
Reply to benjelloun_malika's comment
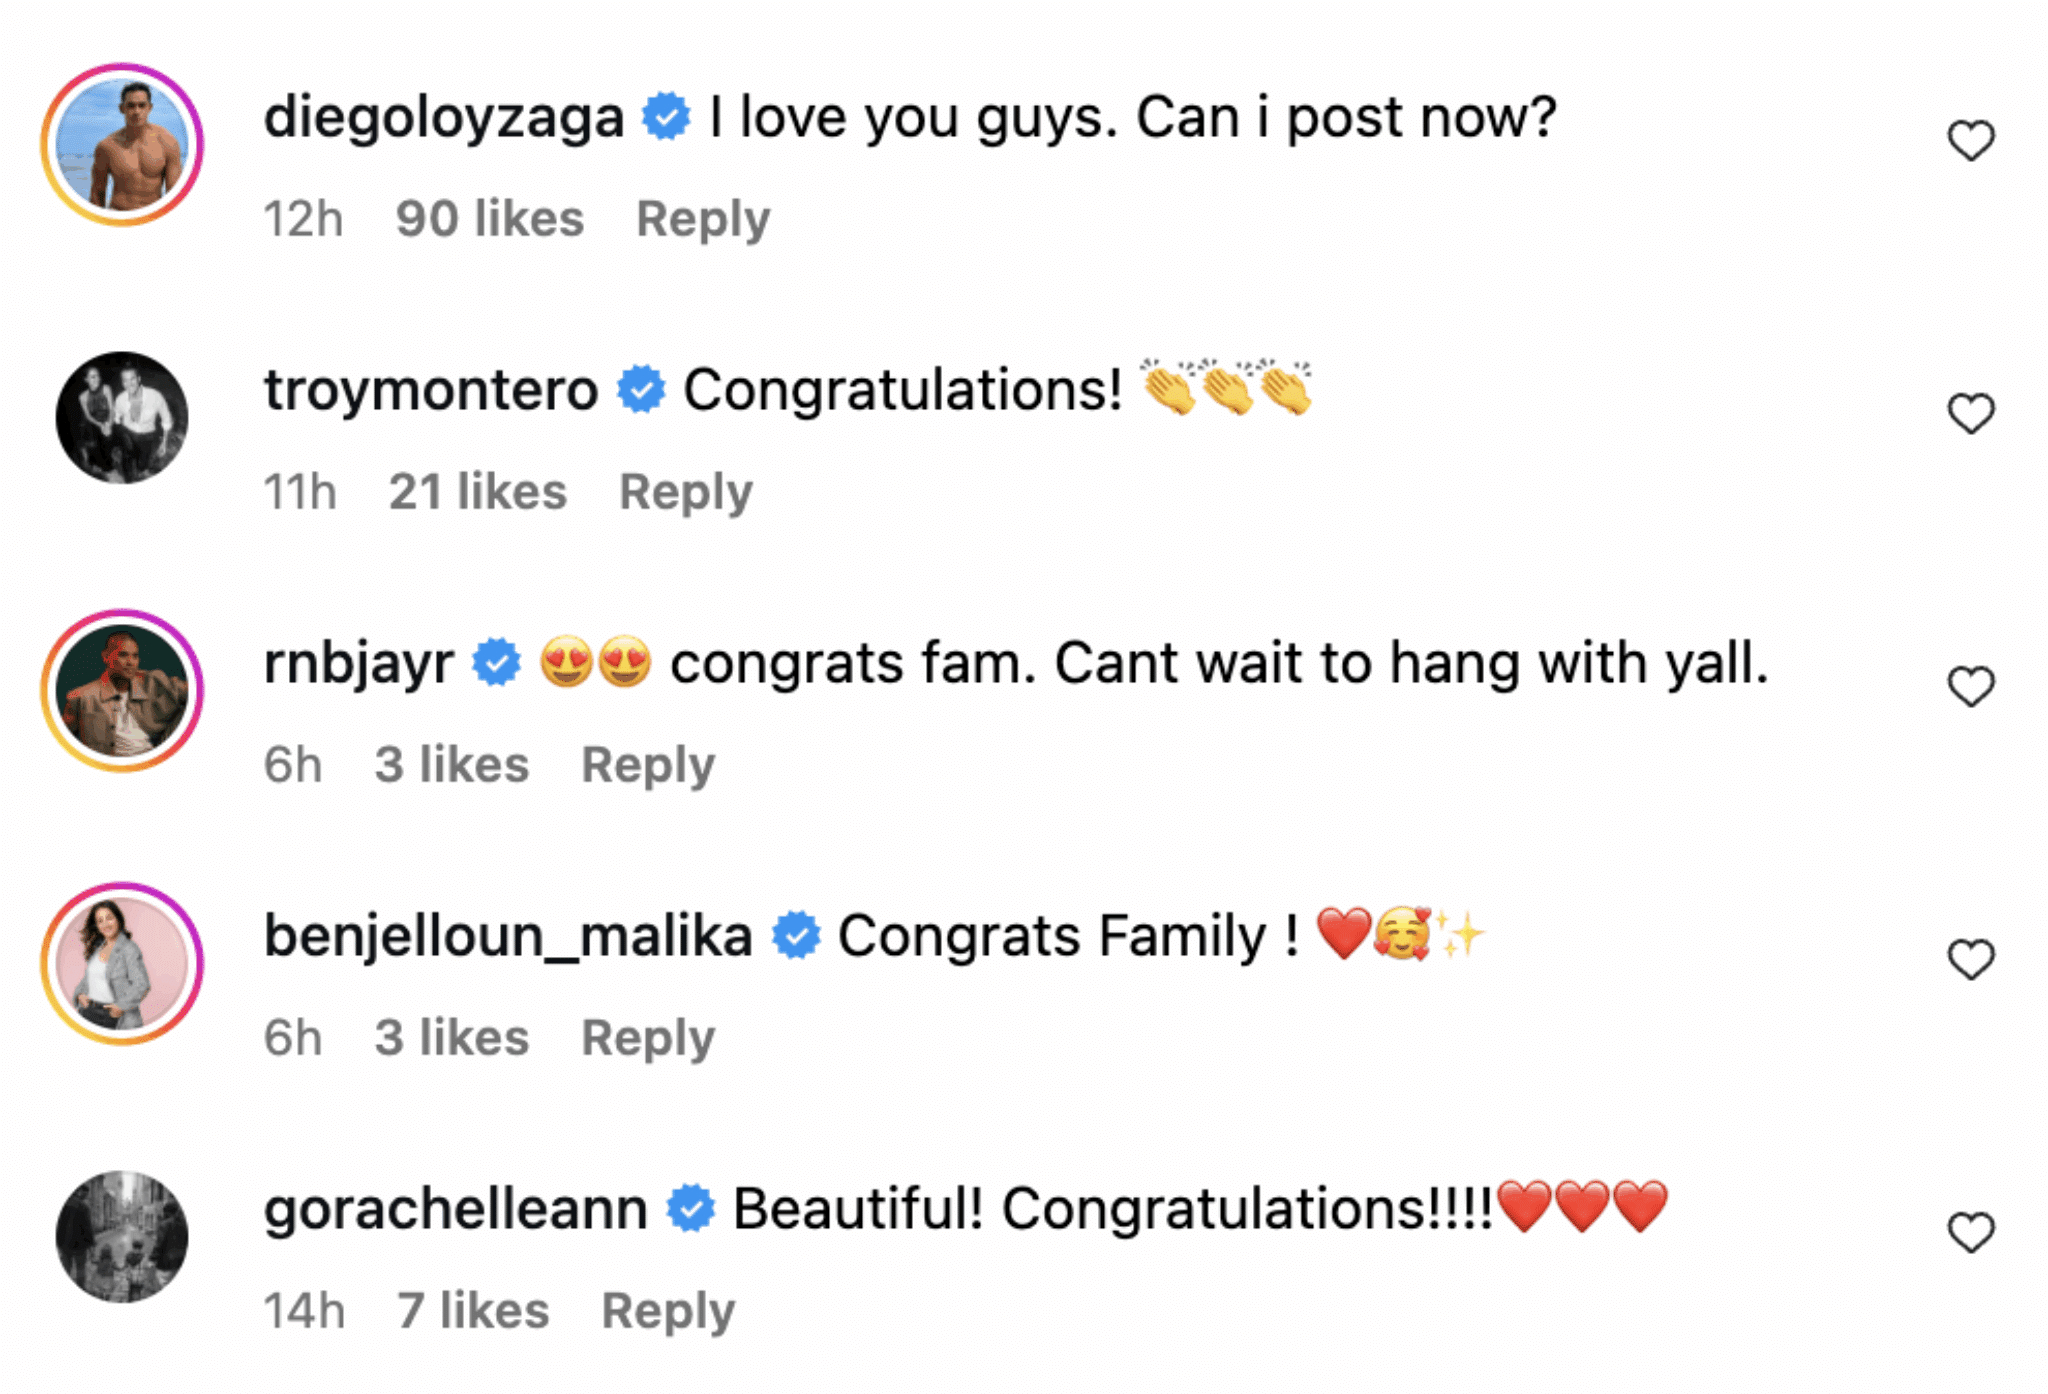pos(648,1037)
